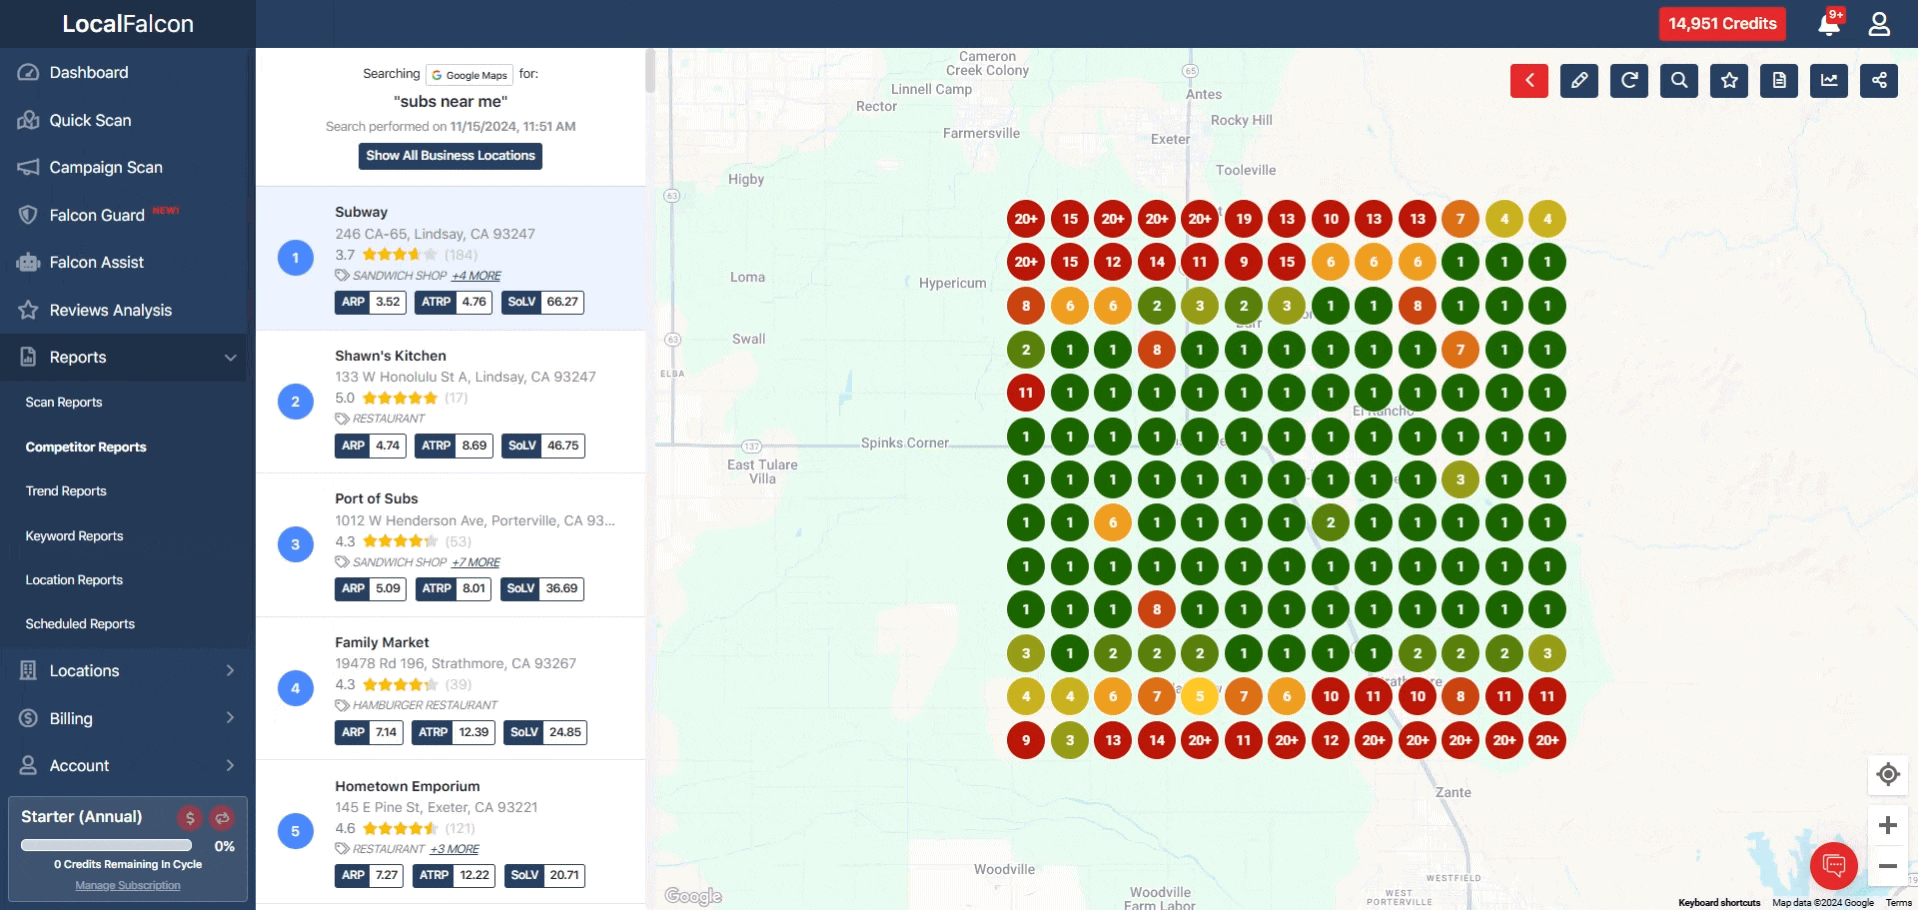Click the dollar sign subscription icon
This screenshot has width=1918, height=910.
pos(190,818)
